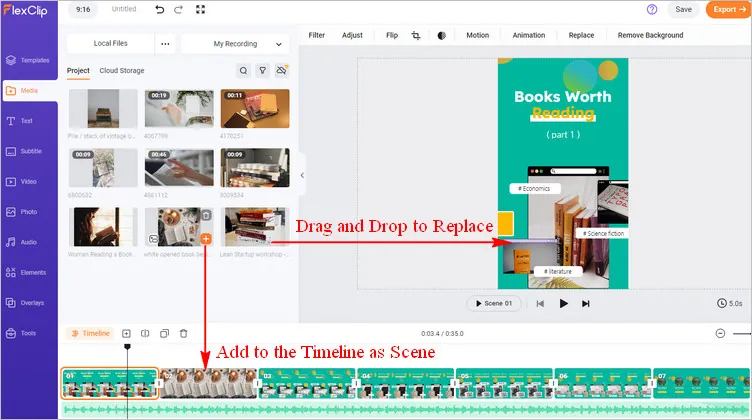Click the replace icon on white book thumbnail
The width and height of the screenshot is (752, 420).
coord(153,239)
